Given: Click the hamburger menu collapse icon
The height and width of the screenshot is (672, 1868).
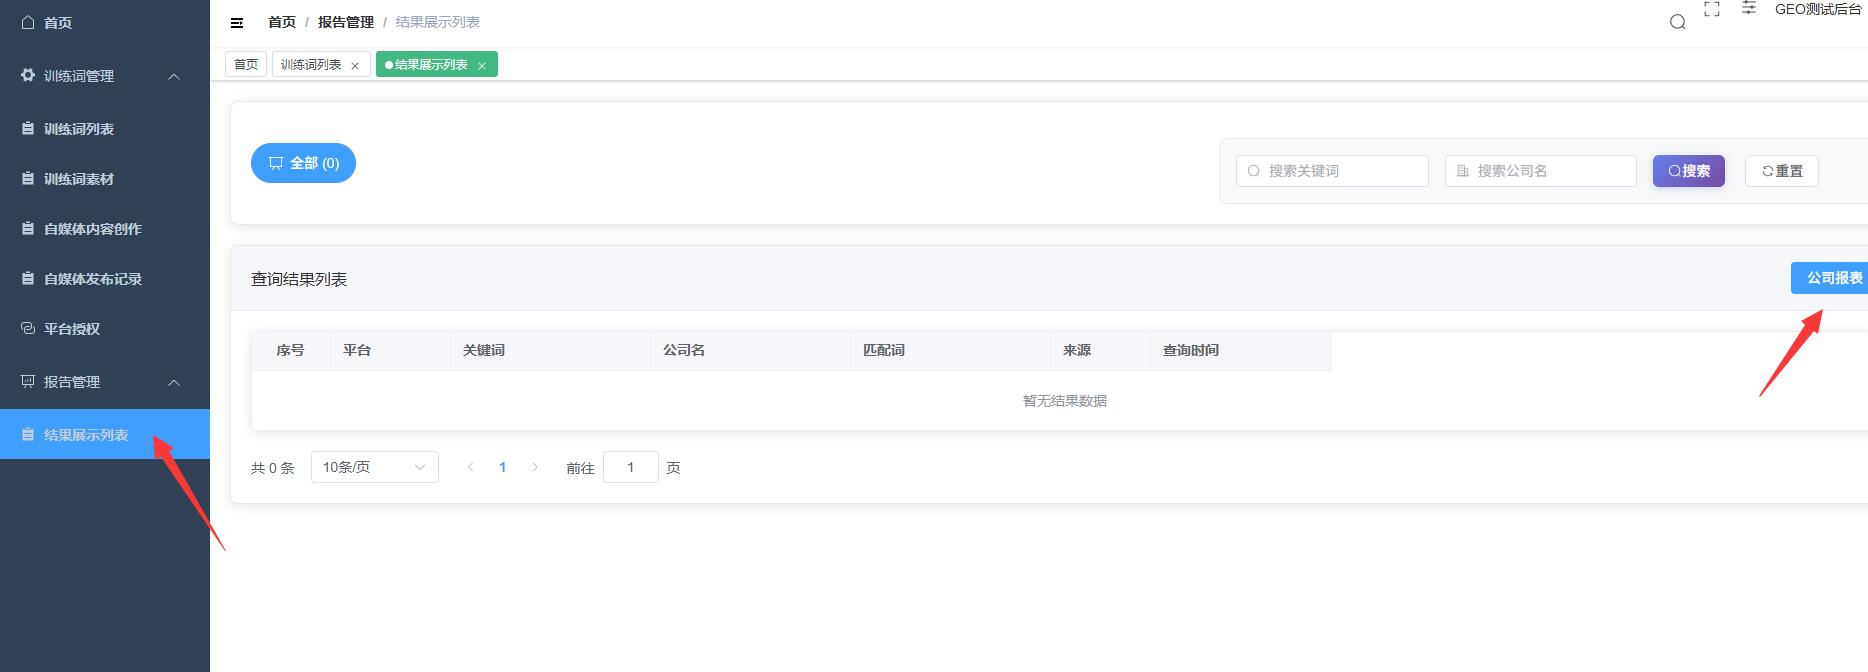Looking at the screenshot, I should [x=237, y=22].
